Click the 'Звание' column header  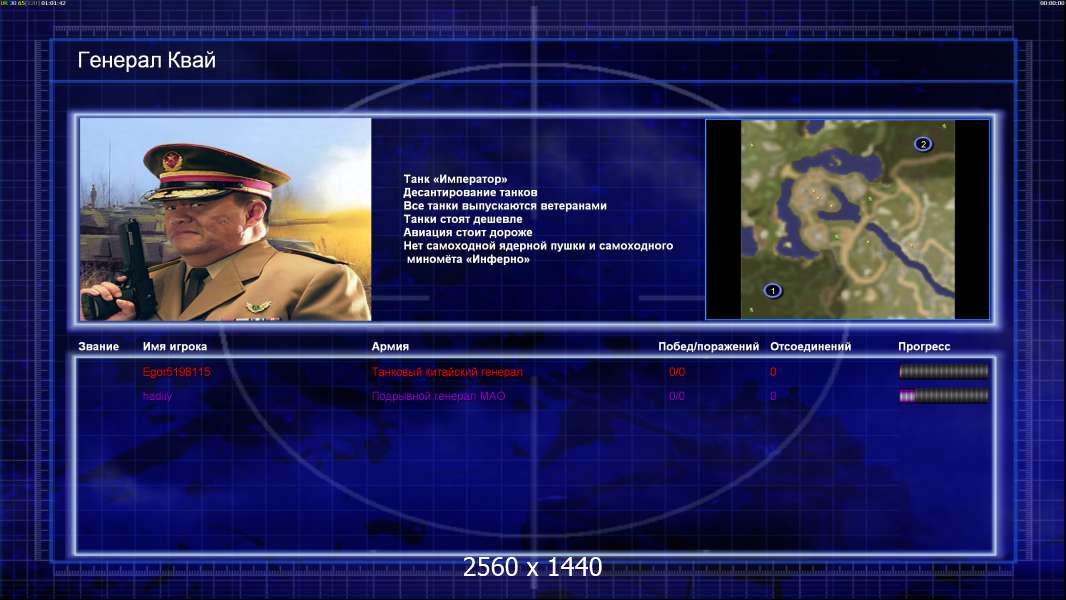[99, 347]
